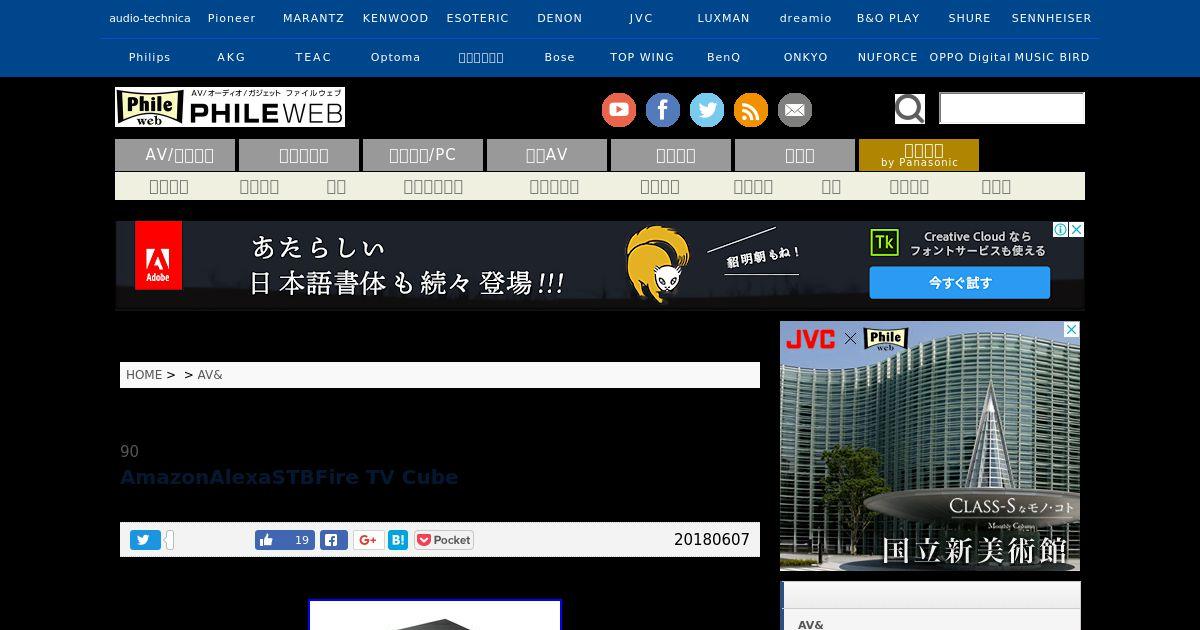
Task: Click the magnifier search icon
Action: pyautogui.click(x=910, y=108)
